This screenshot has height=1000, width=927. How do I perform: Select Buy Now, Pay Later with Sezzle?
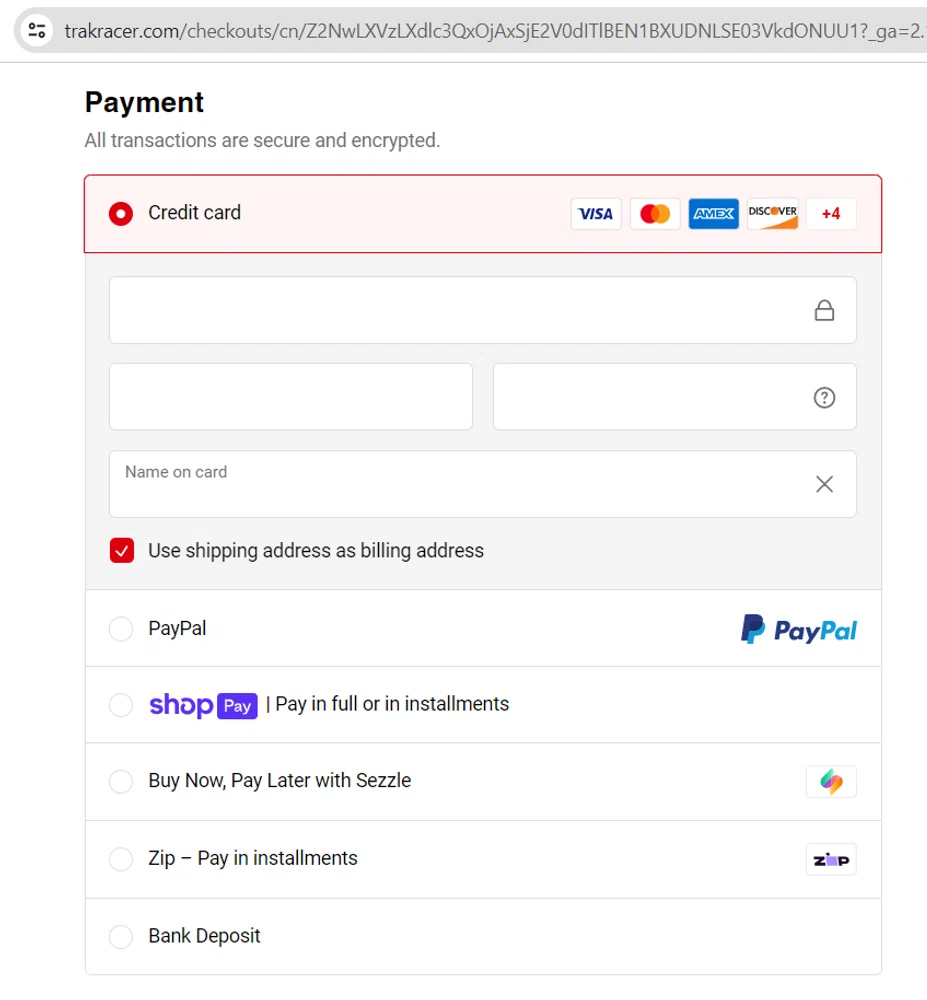(121, 782)
